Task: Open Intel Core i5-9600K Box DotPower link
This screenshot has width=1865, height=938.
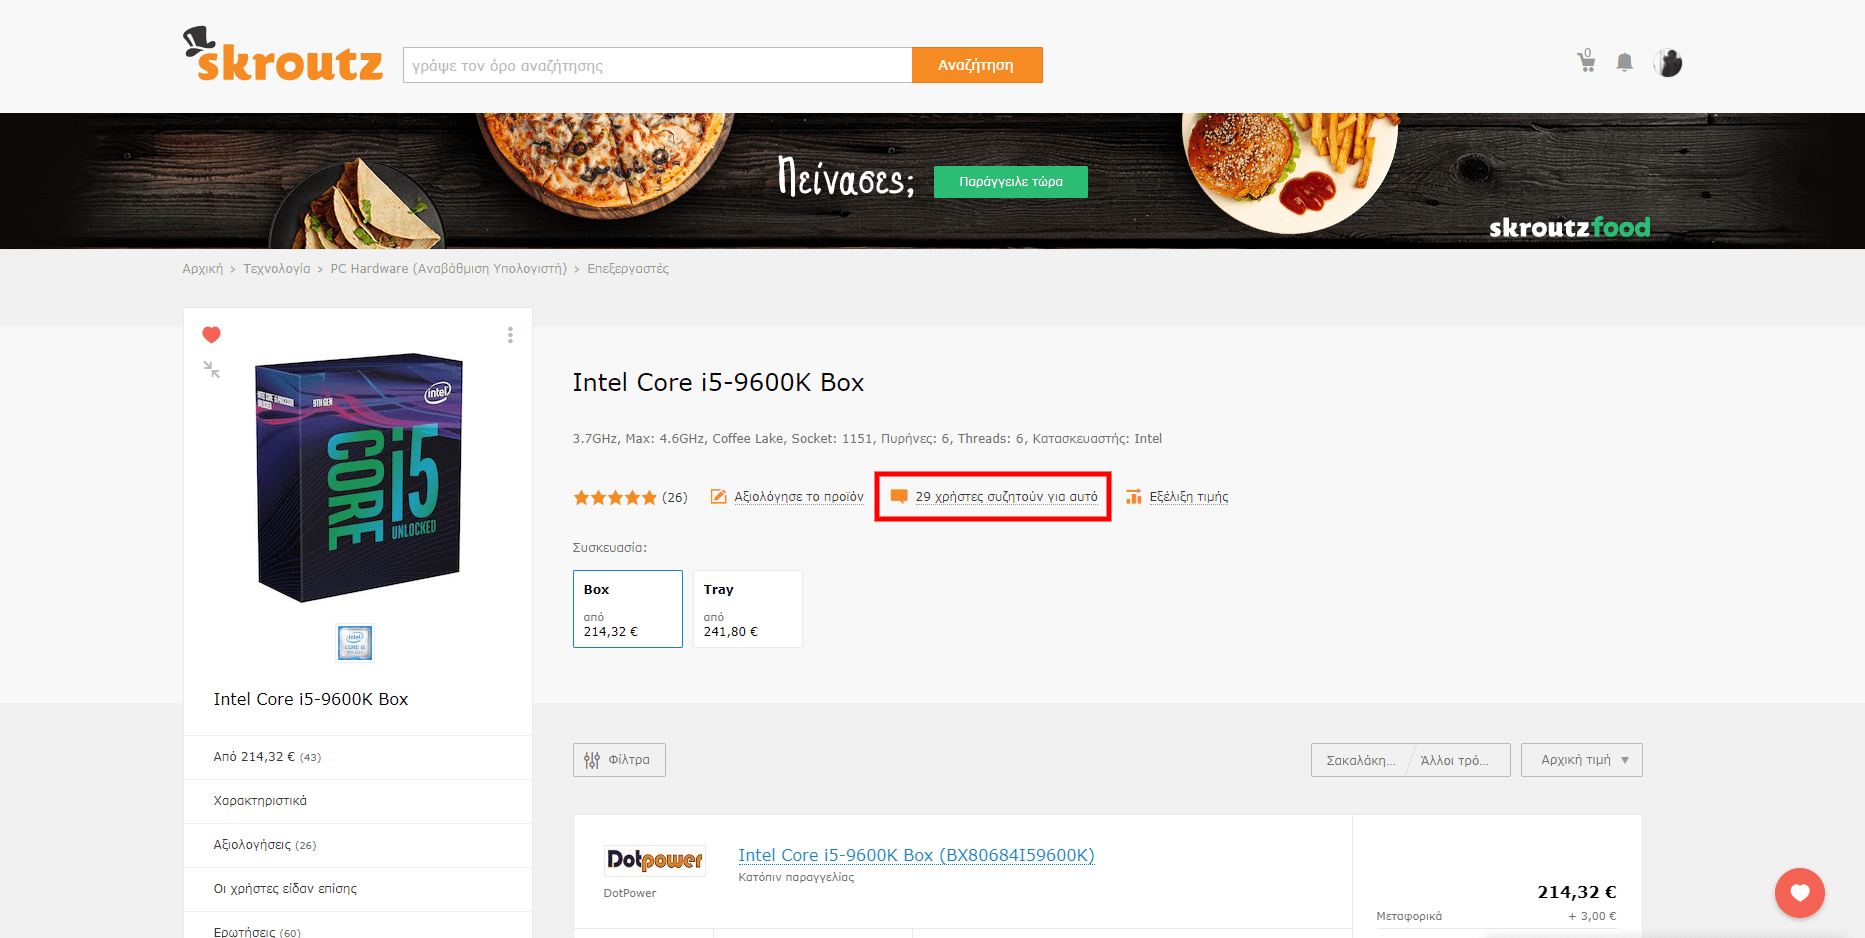Action: [x=916, y=855]
